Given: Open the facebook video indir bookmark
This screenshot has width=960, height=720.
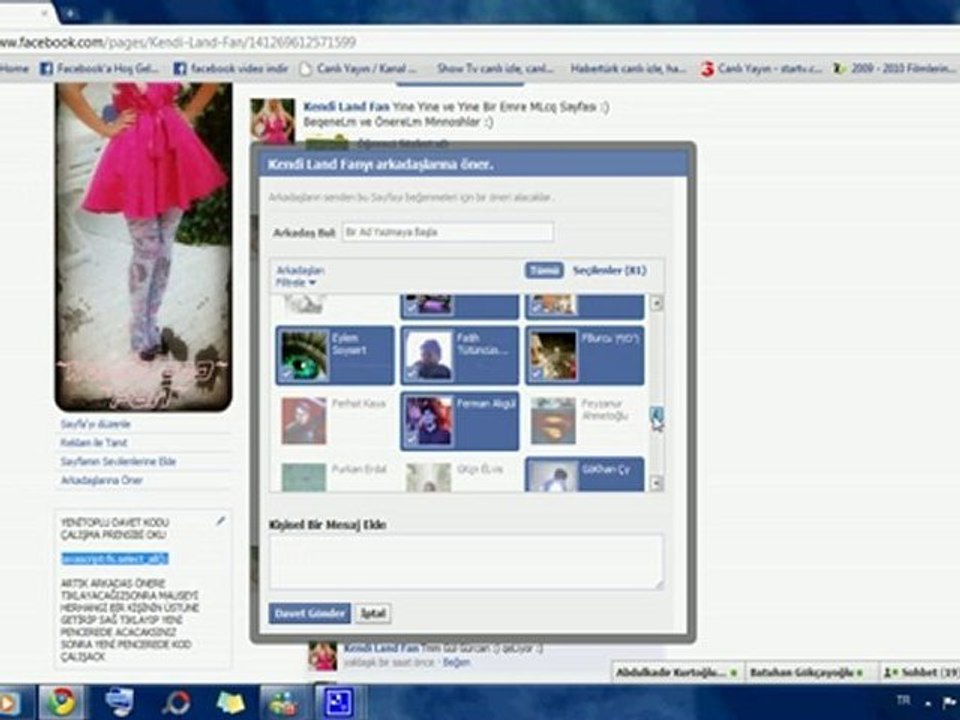Looking at the screenshot, I should click(231, 69).
